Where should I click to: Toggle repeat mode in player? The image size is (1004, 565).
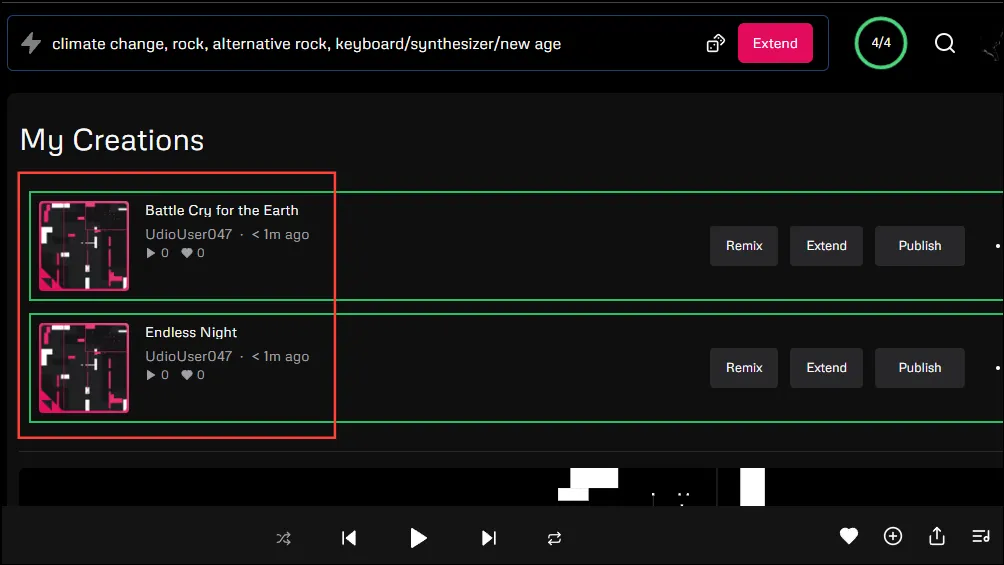coord(554,538)
